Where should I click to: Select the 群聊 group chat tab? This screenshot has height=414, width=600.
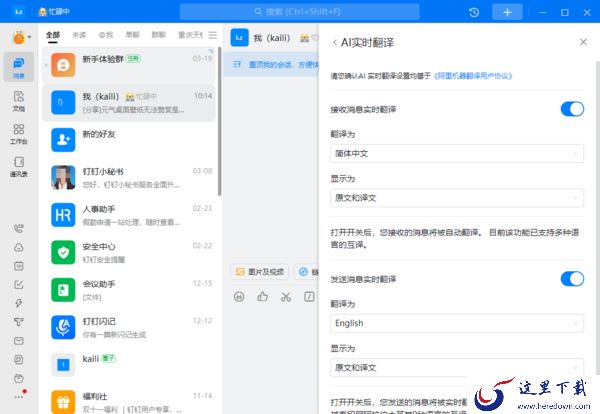point(159,35)
